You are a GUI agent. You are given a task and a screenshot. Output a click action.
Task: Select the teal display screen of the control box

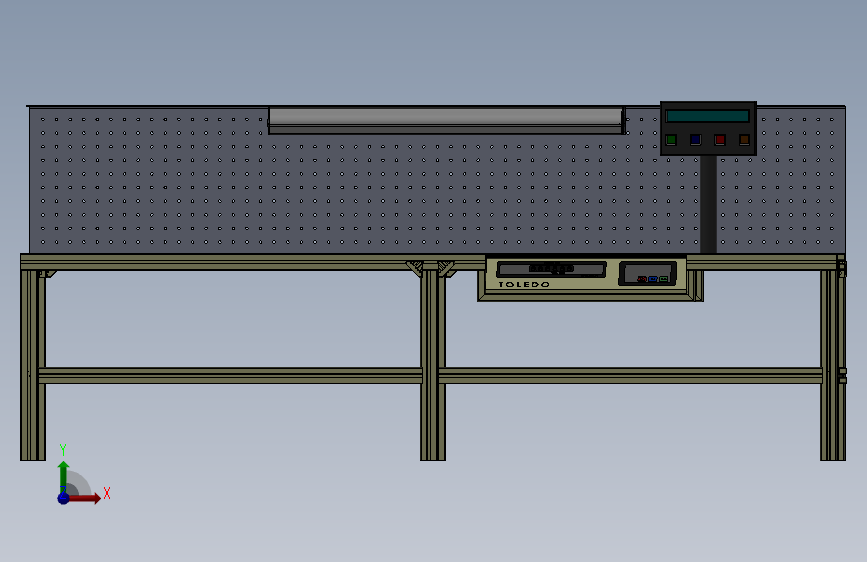708,116
